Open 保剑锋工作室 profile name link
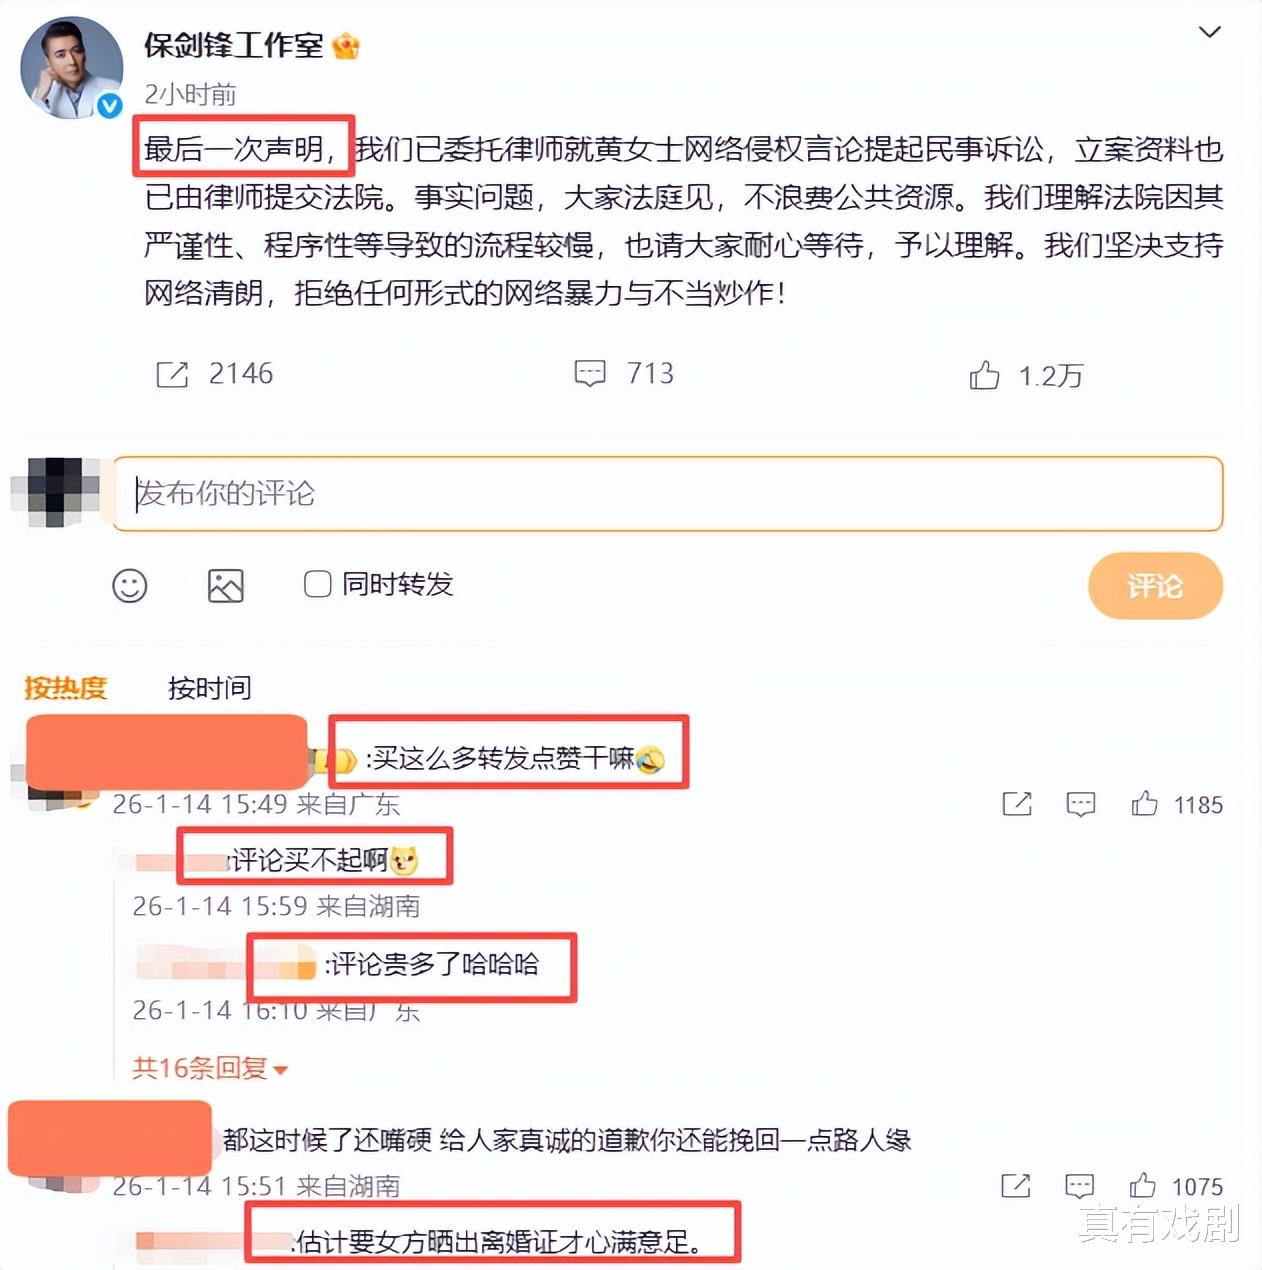The height and width of the screenshot is (1270, 1262). (x=233, y=46)
